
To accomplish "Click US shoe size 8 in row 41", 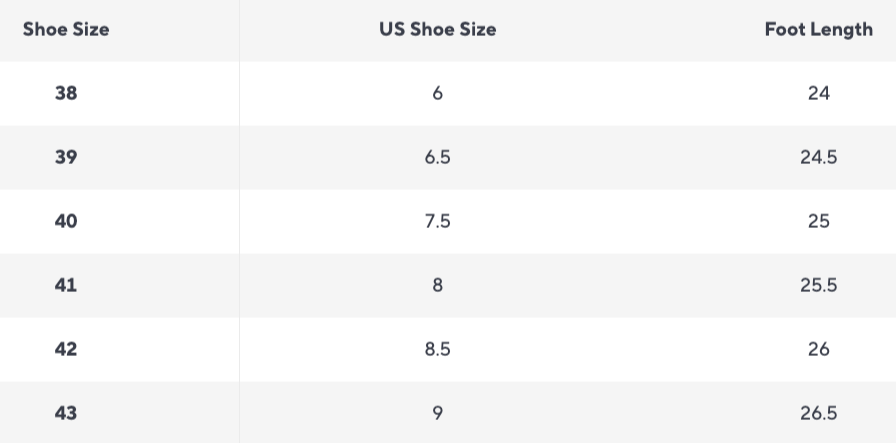I will [x=438, y=285].
